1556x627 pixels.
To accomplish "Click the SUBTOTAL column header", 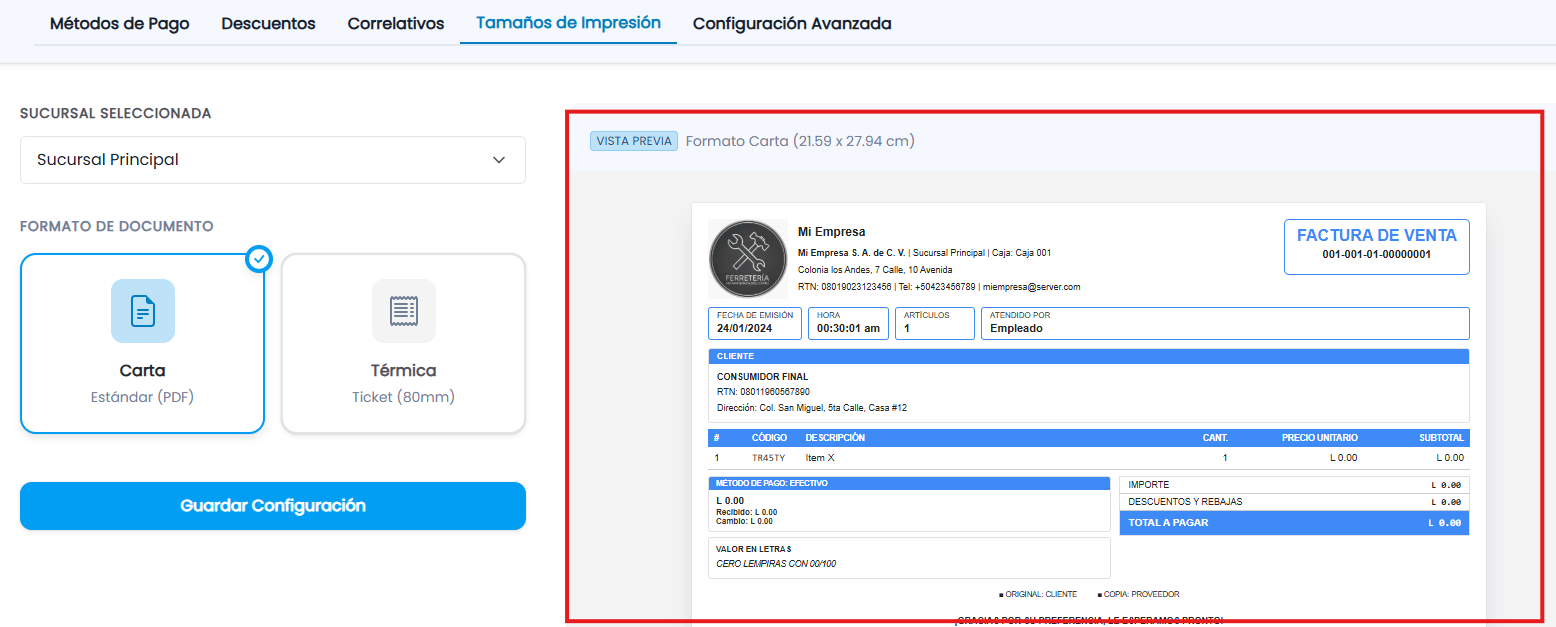I will [1441, 438].
